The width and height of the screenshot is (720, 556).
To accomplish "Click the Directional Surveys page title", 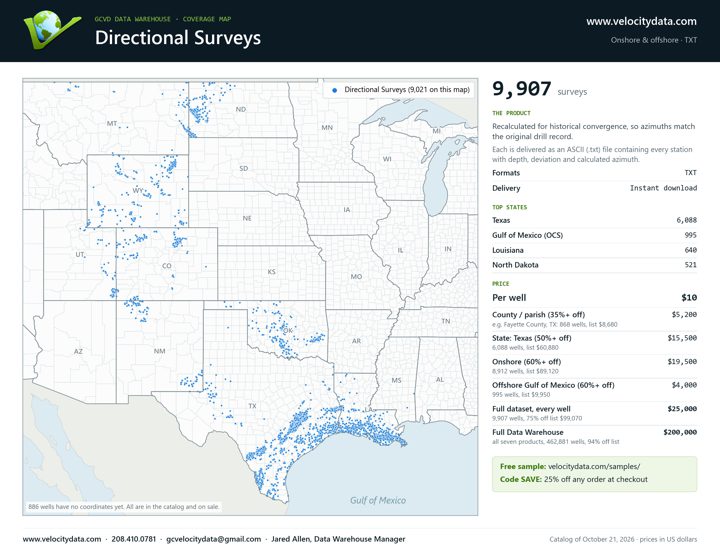I will [x=178, y=38].
